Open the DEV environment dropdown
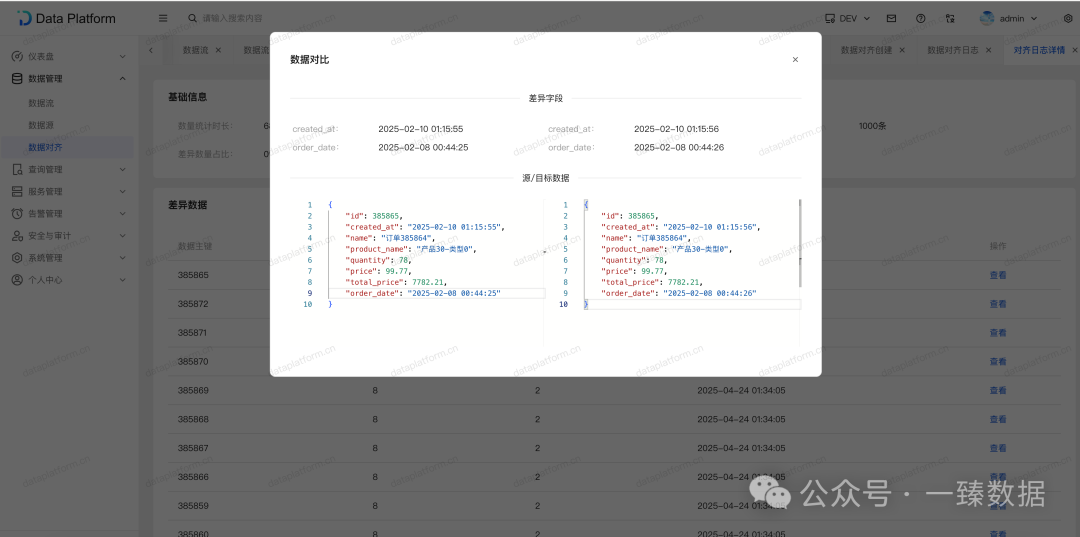 pyautogui.click(x=847, y=19)
